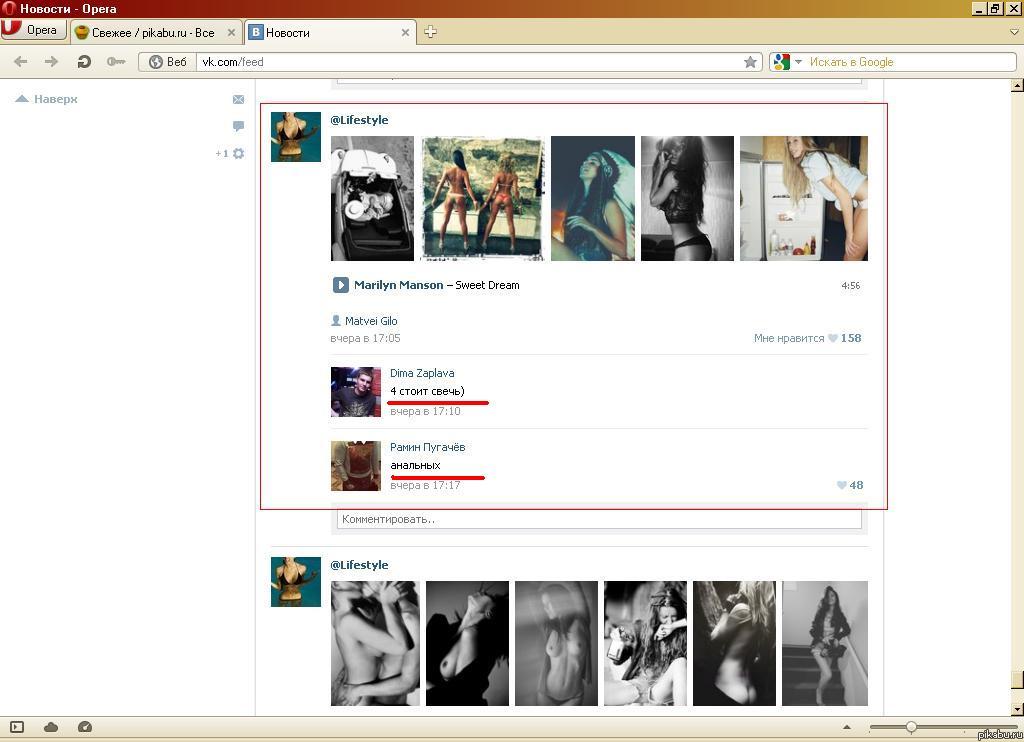Screen dimensions: 1024x742
Task: Reload the page with refresh icon
Action: 84,62
